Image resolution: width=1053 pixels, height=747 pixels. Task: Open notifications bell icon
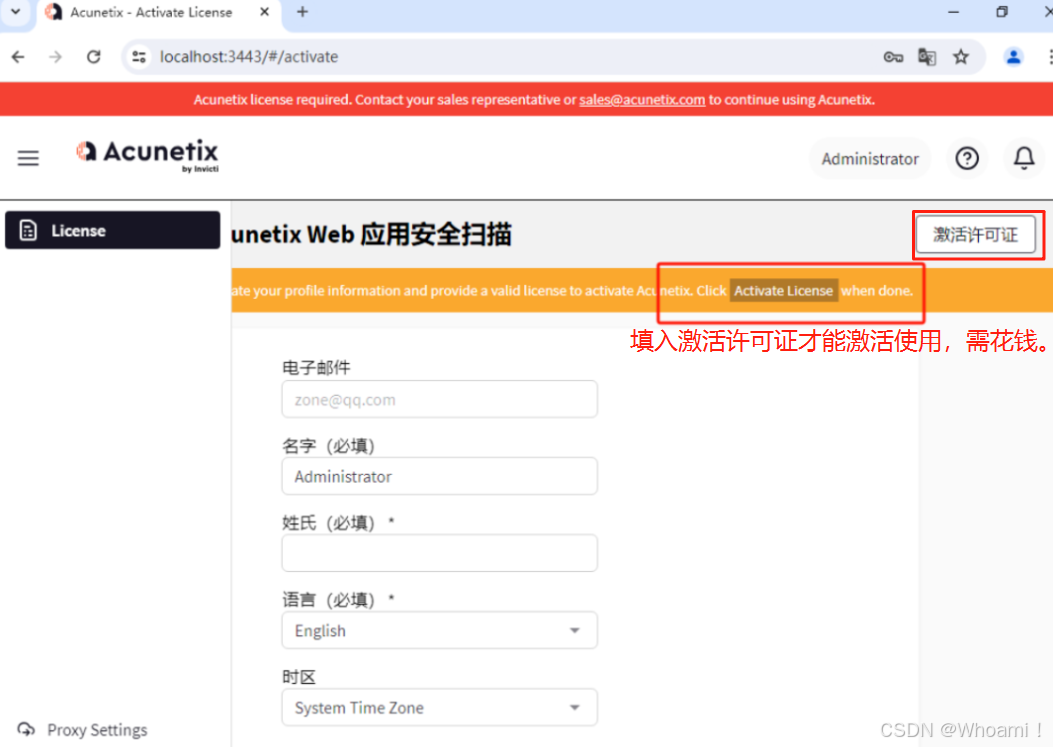[x=1023, y=159]
